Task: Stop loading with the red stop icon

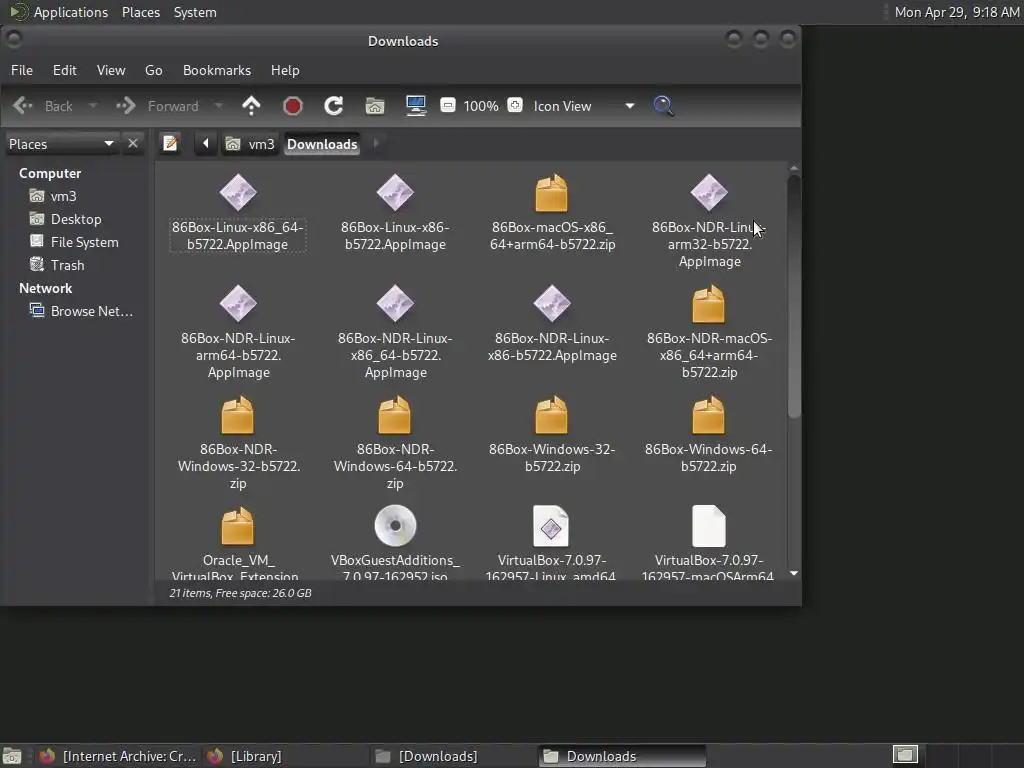Action: 293,106
